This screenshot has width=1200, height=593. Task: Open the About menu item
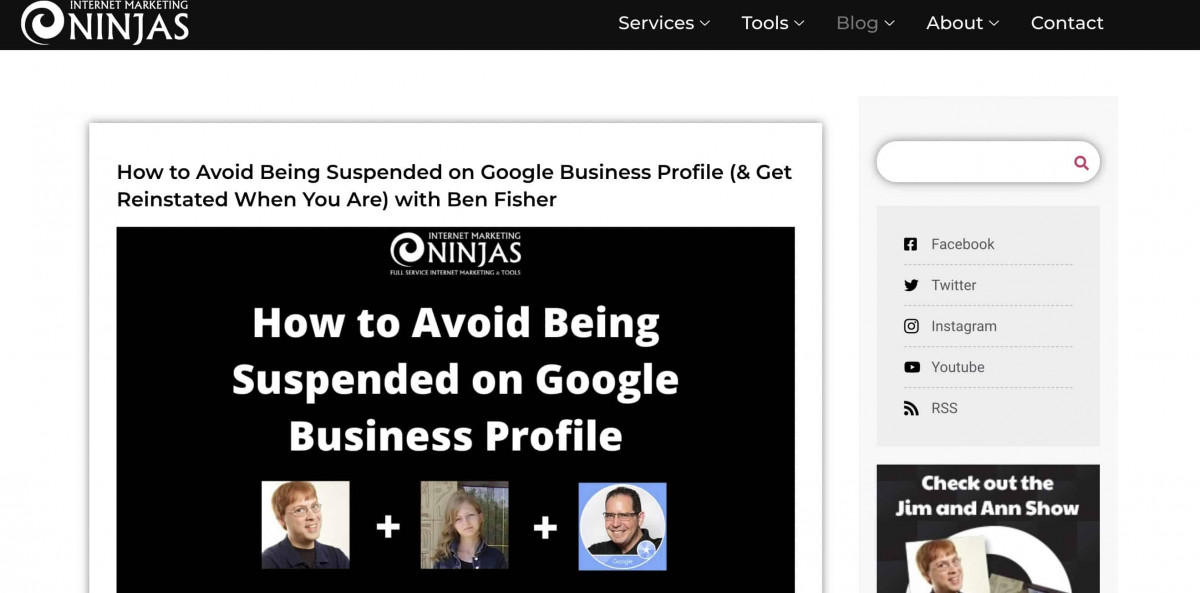(x=962, y=23)
